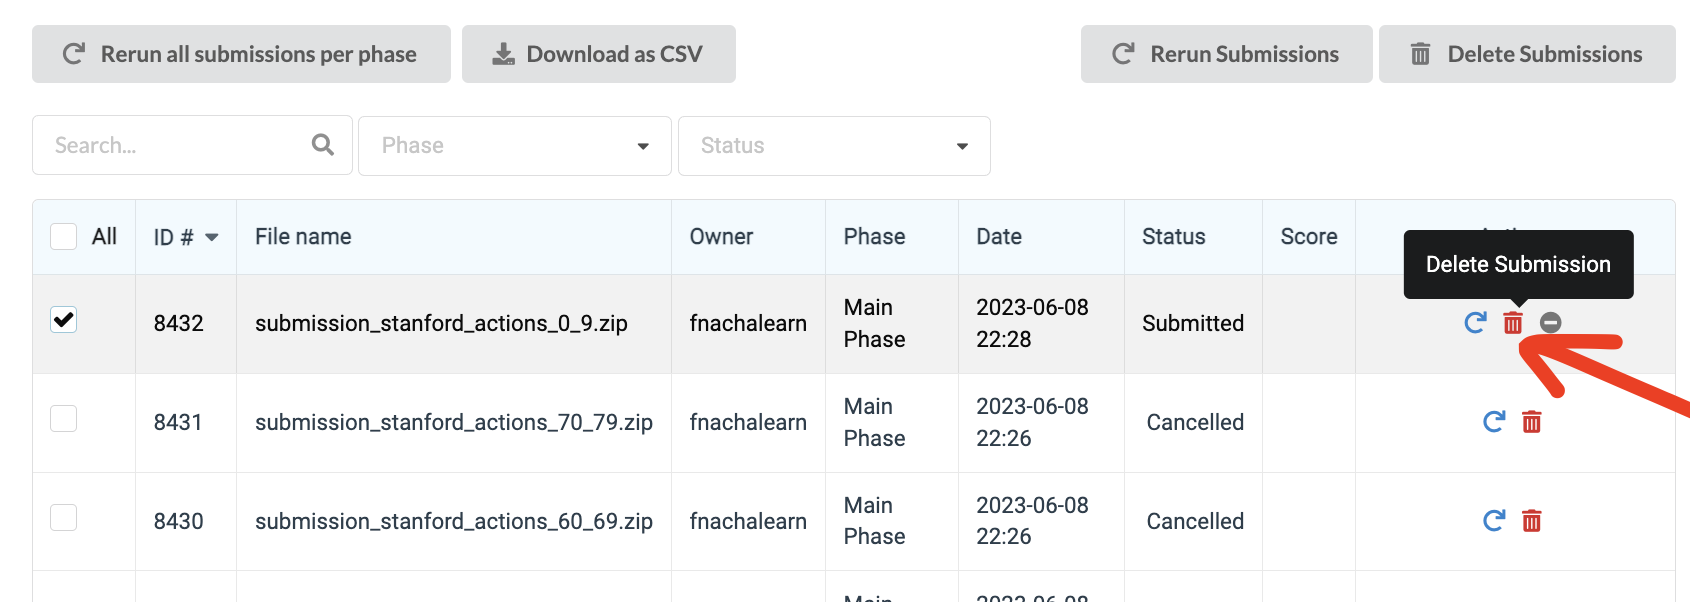1690x602 pixels.
Task: Rerun submission 8430 using its refresh icon
Action: 1493,521
